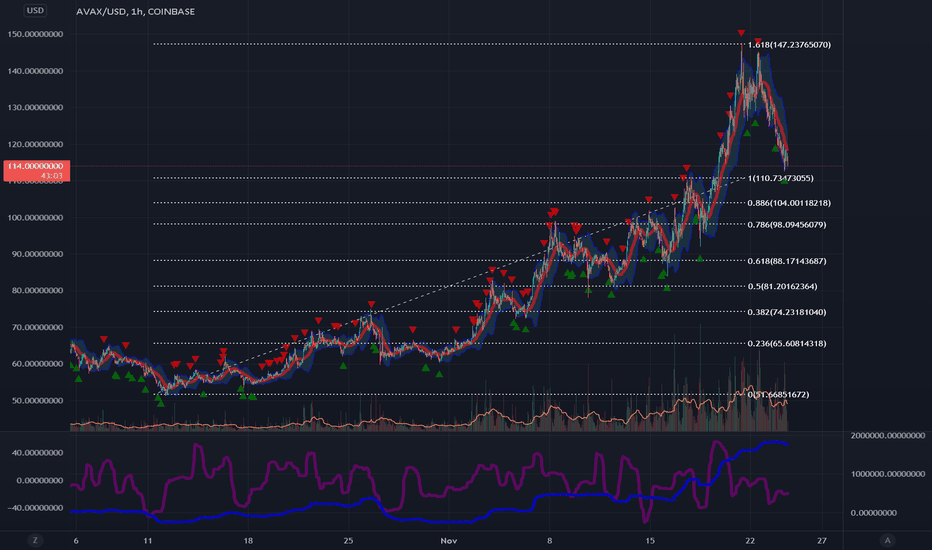The width and height of the screenshot is (932, 550).
Task: Click the Z timezone button
Action: pos(35,540)
